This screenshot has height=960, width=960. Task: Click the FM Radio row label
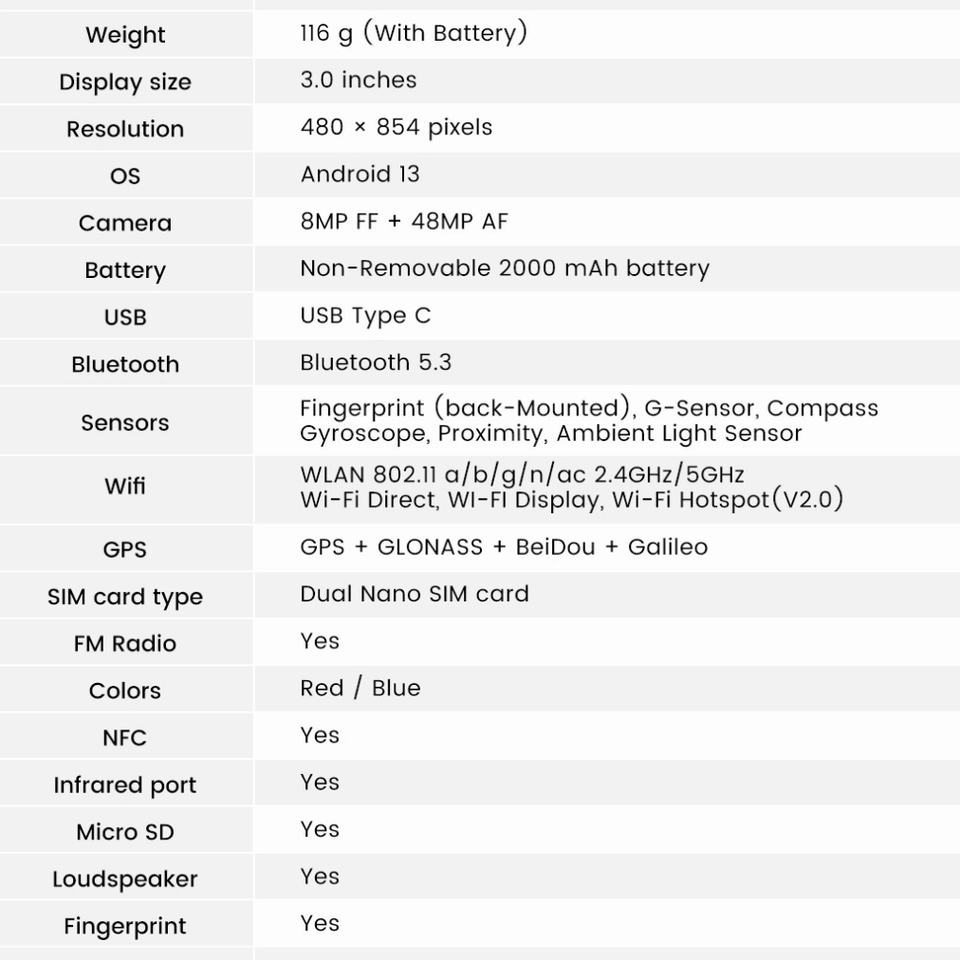[125, 644]
